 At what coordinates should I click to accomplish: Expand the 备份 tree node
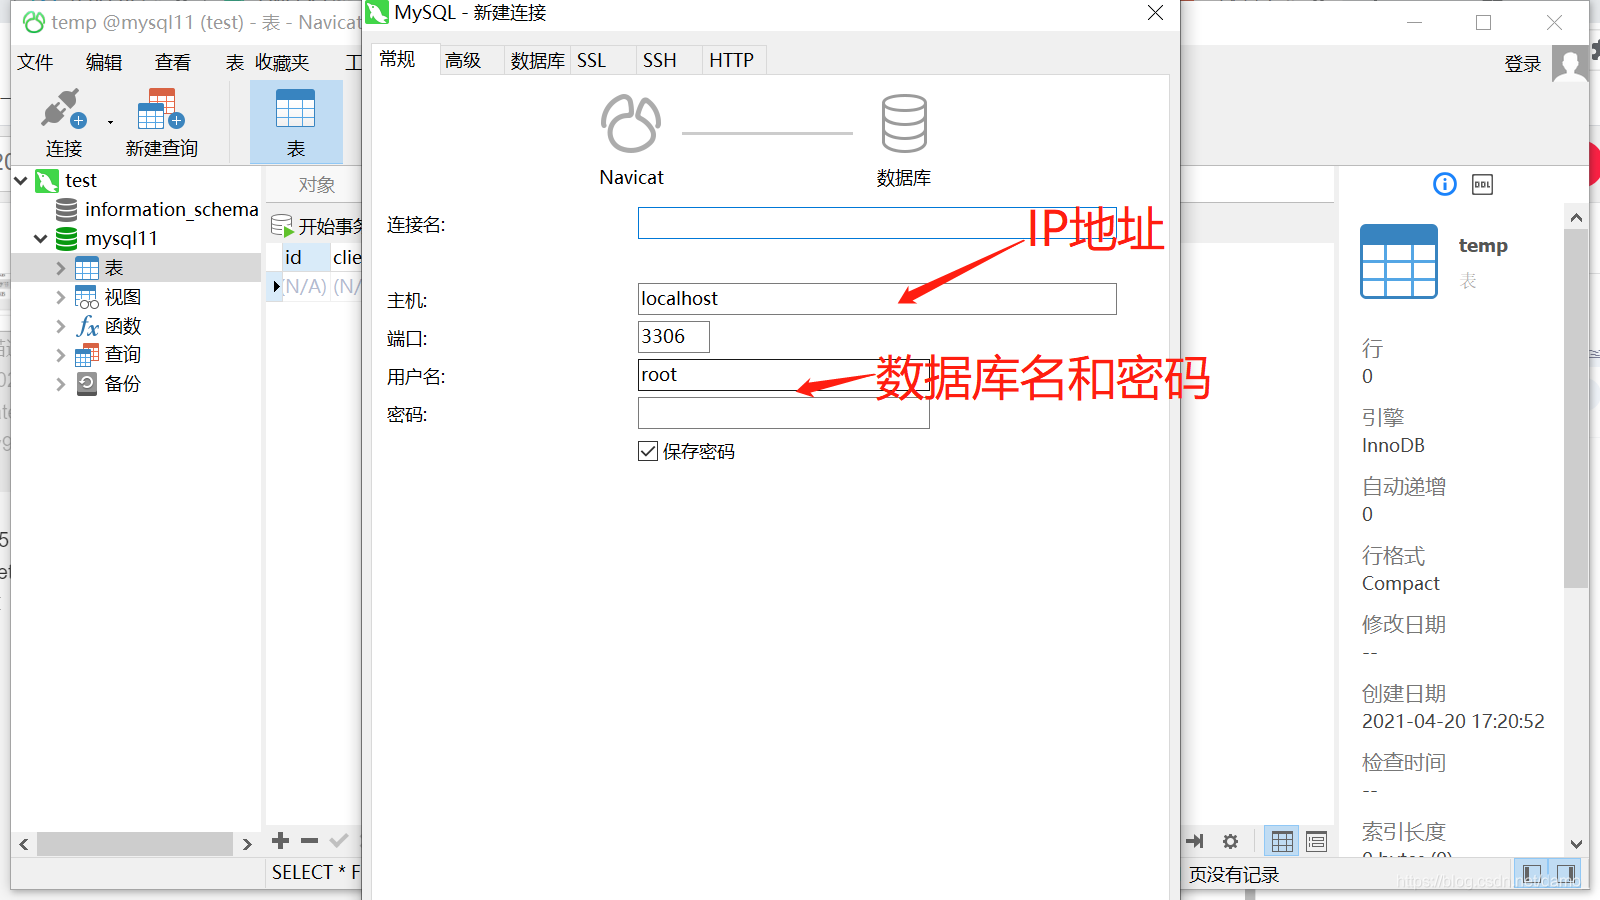[x=60, y=384]
